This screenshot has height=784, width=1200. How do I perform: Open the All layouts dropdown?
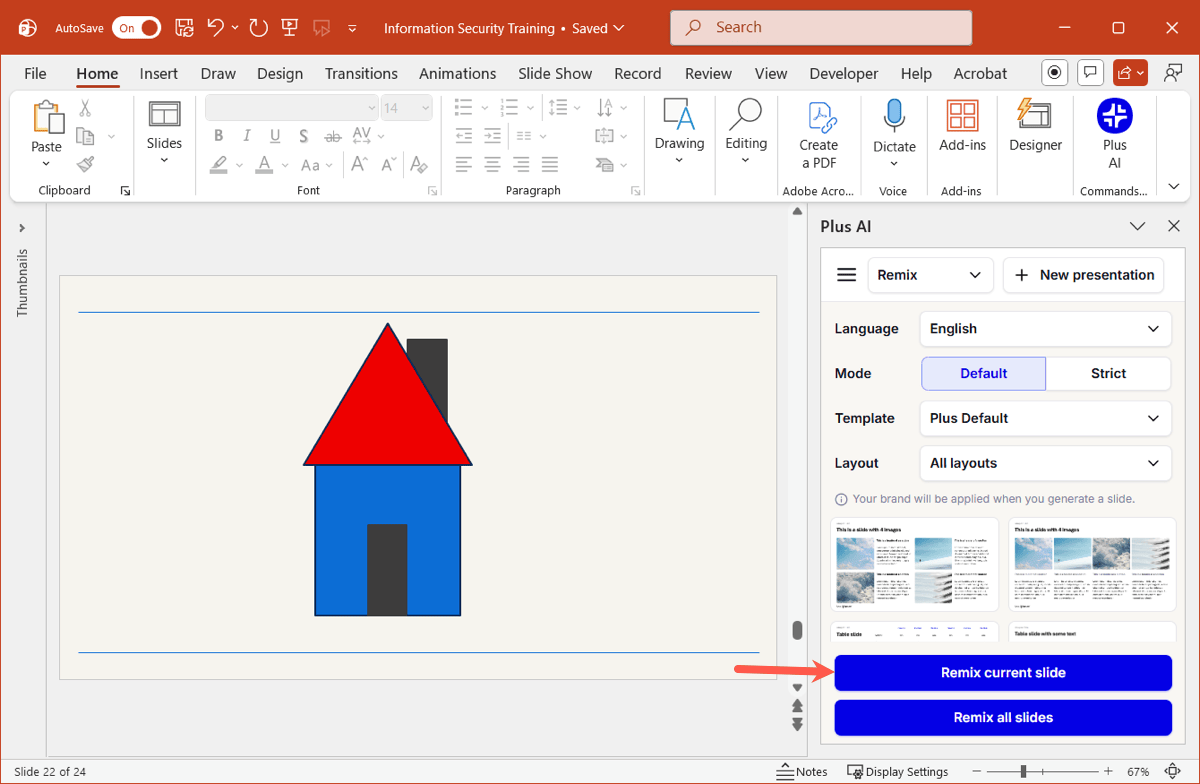coord(1045,463)
